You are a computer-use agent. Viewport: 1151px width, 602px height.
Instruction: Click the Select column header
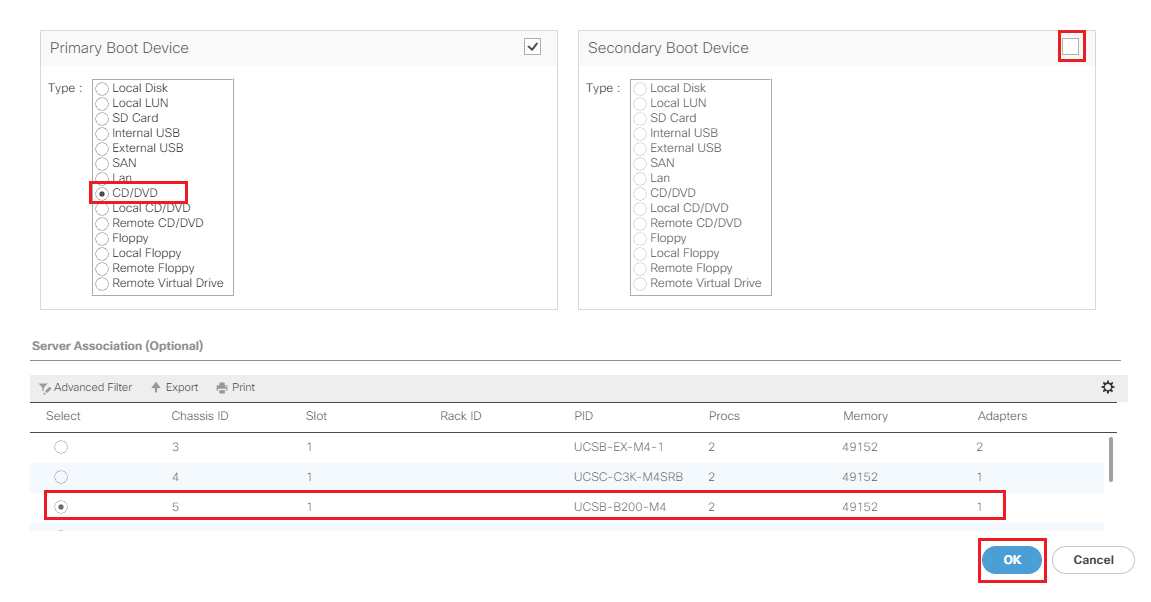click(x=63, y=416)
